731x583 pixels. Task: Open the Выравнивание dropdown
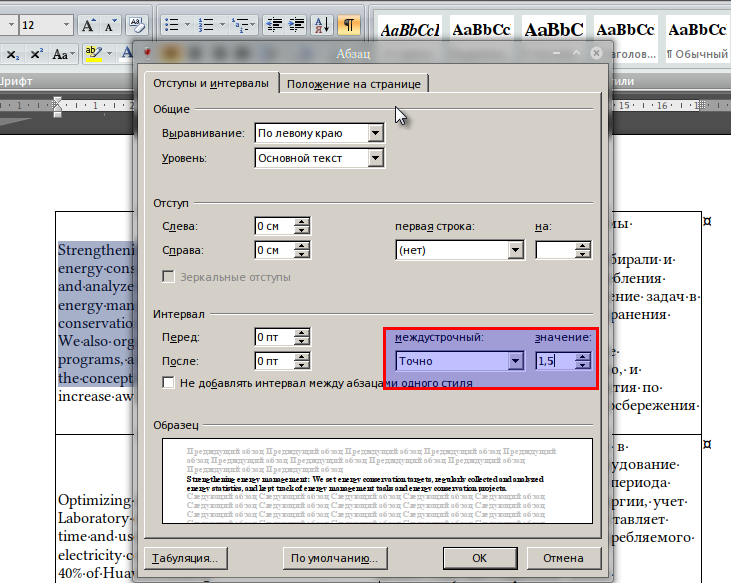376,133
